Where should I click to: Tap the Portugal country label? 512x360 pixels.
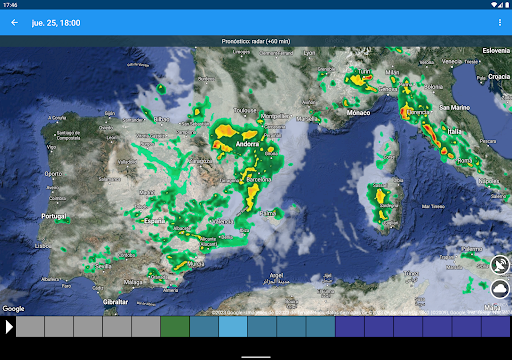(x=54, y=216)
